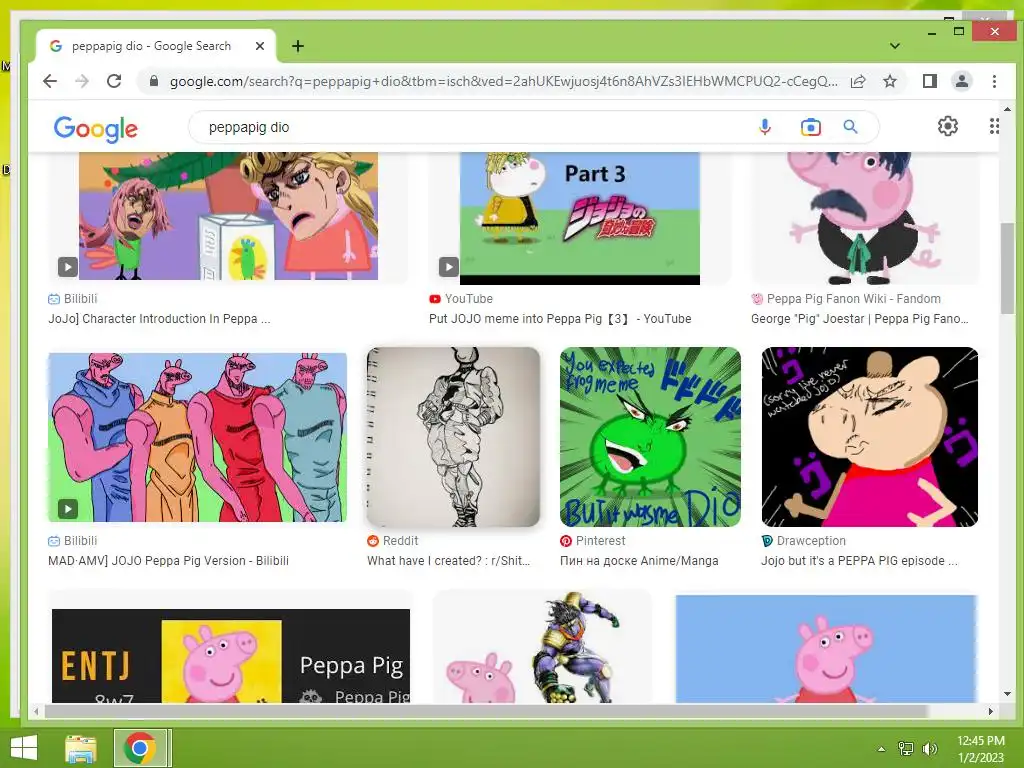The height and width of the screenshot is (768, 1024).
Task: Search by image with Google Lens
Action: [x=810, y=127]
